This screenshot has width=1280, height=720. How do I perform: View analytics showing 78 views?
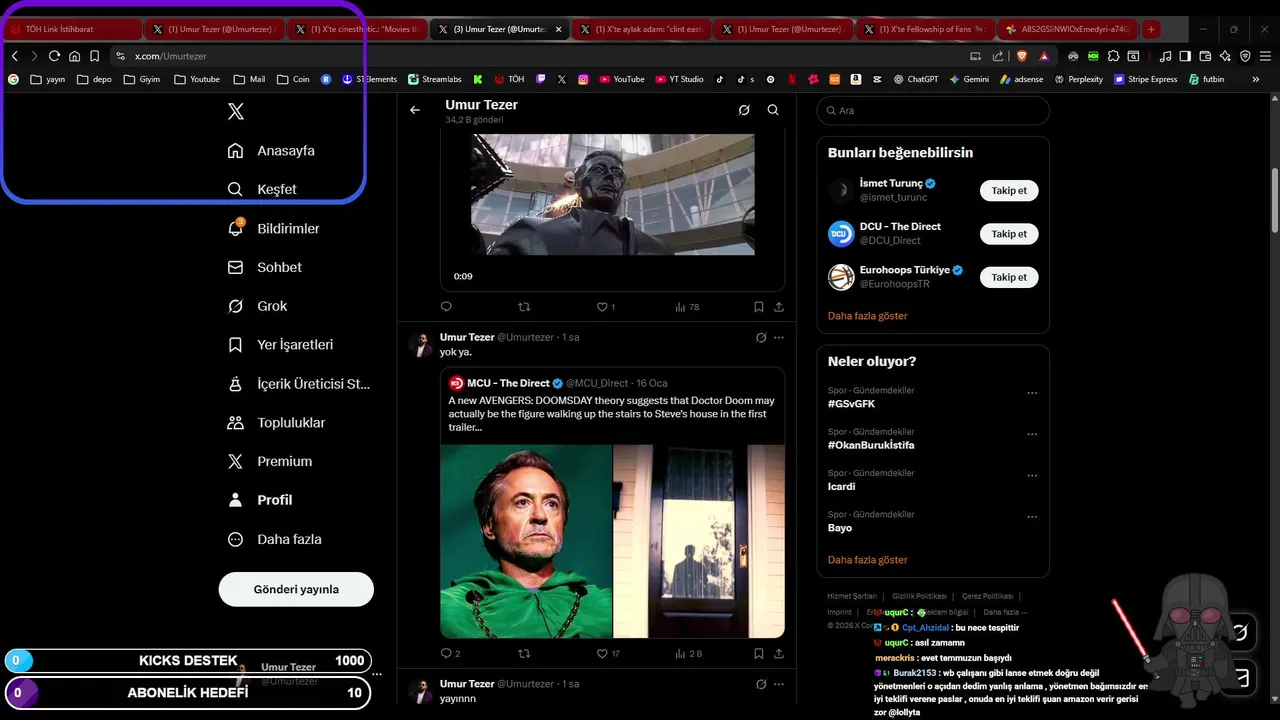pos(688,307)
